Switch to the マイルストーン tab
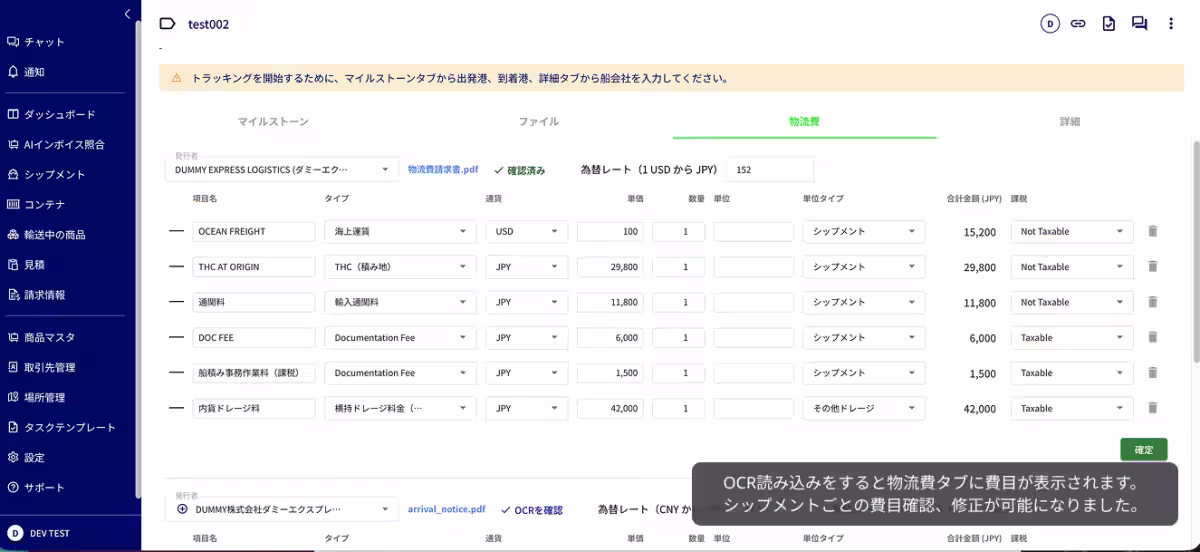Image resolution: width=1200 pixels, height=552 pixels. tap(273, 121)
